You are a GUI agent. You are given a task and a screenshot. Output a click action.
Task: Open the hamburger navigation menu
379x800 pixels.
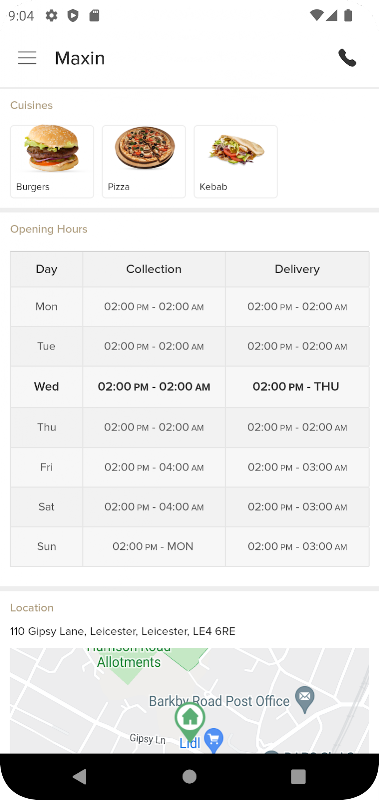click(27, 58)
